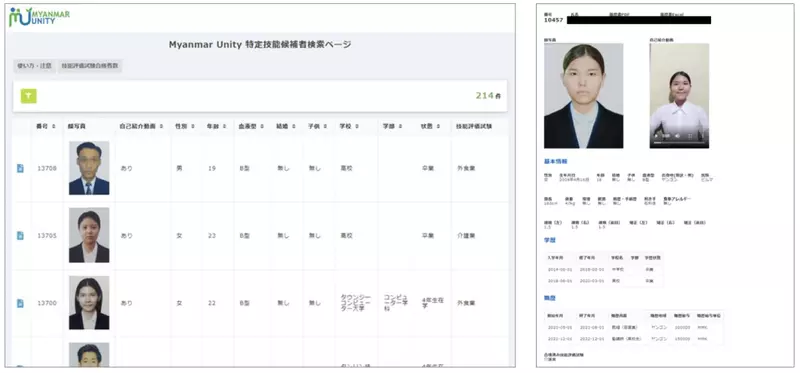Open detail document icon for candidate 13705

tap(20, 236)
